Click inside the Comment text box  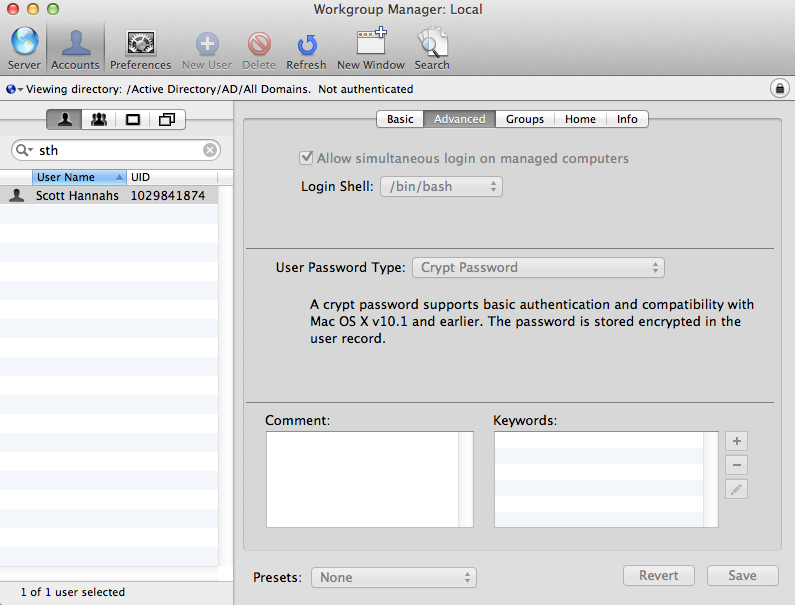(363, 479)
